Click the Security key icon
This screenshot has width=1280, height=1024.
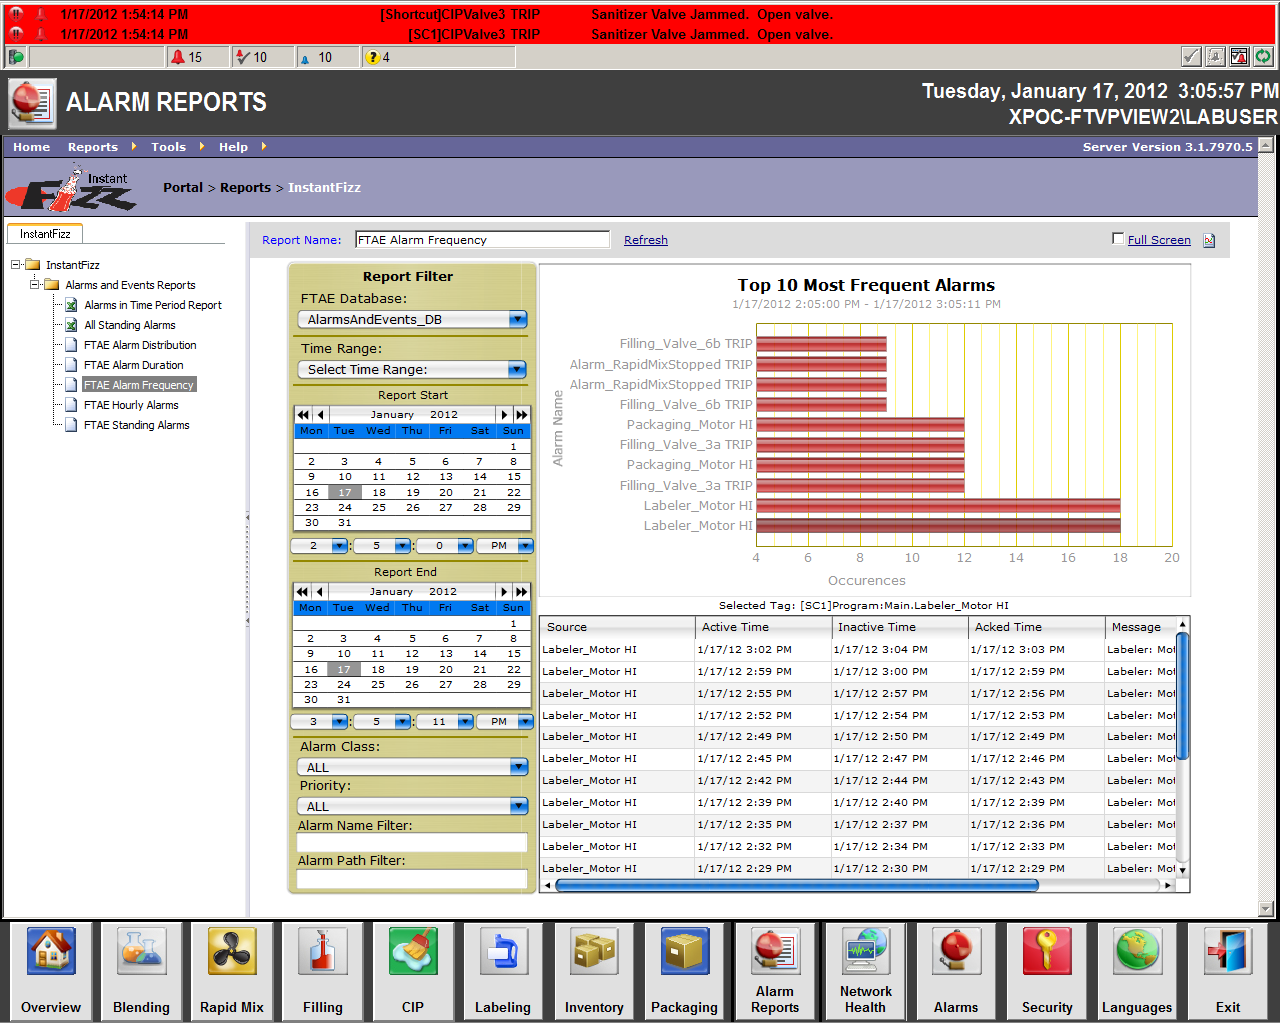pyautogui.click(x=1047, y=952)
